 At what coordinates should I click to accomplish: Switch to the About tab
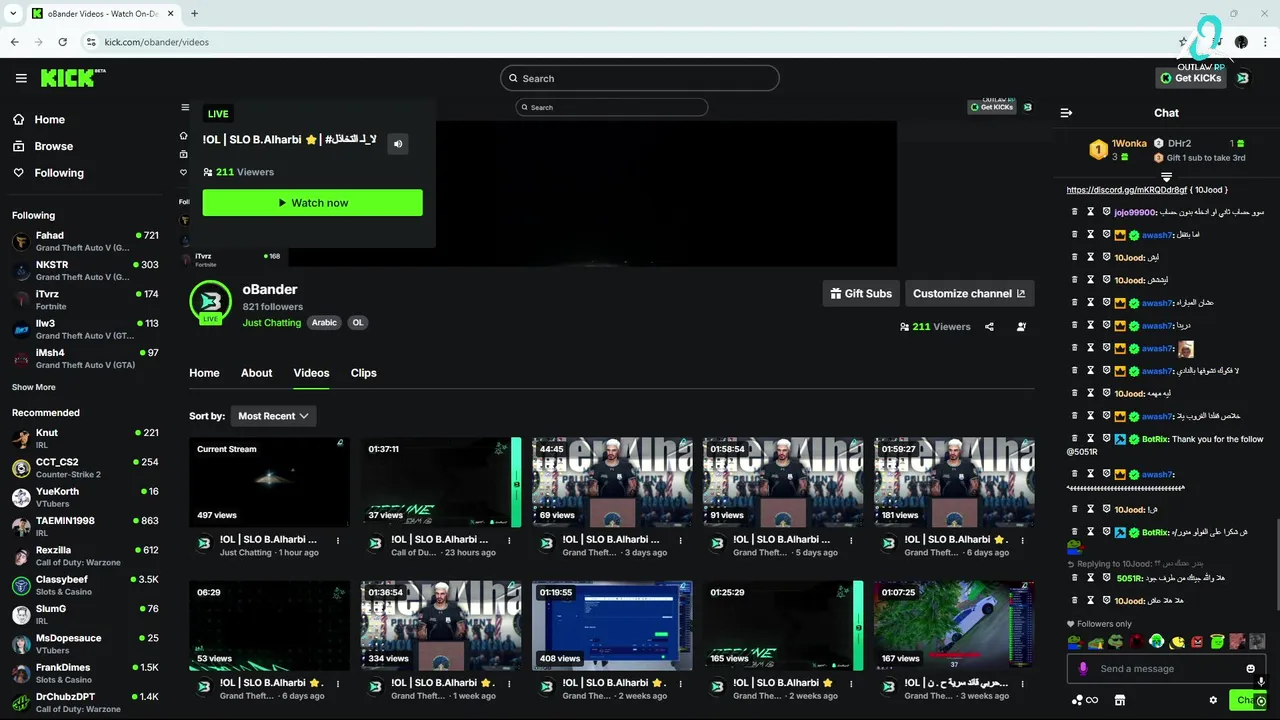tap(256, 373)
